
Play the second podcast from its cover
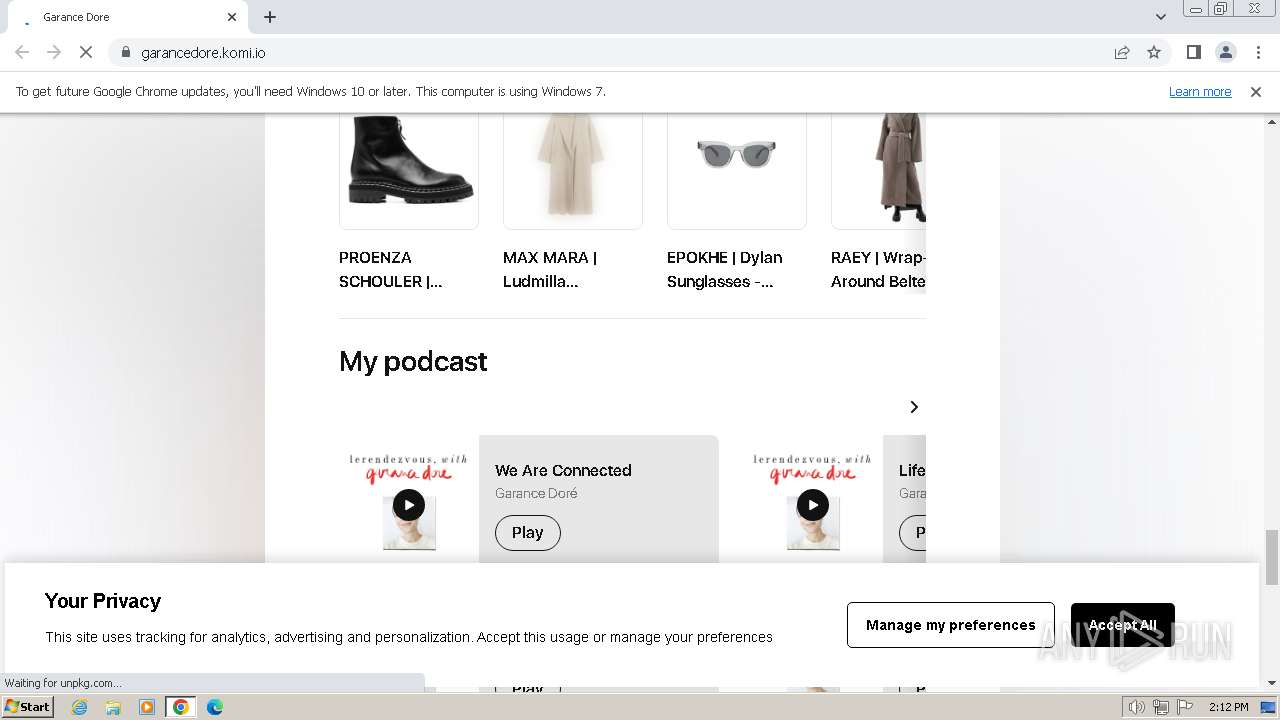[x=813, y=505]
